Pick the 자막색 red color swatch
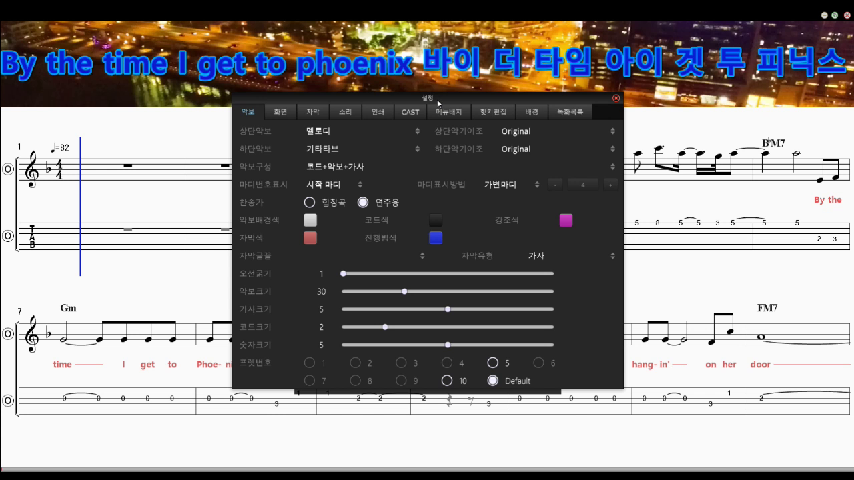The width and height of the screenshot is (854, 480). click(310, 238)
